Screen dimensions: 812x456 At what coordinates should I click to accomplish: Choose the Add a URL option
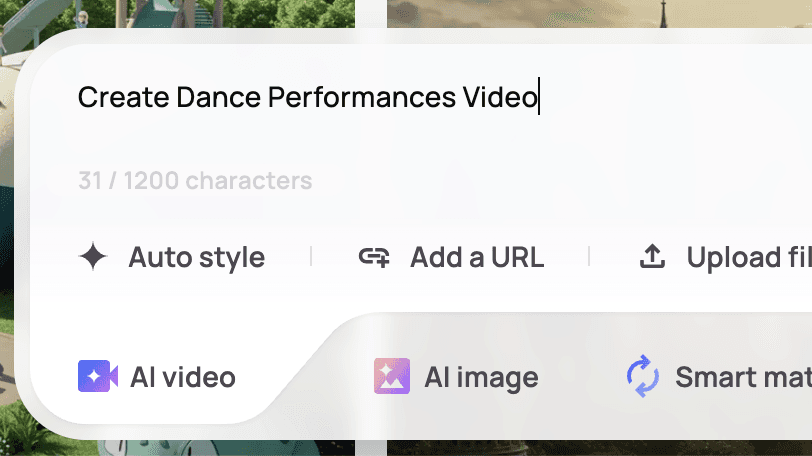pyautogui.click(x=452, y=257)
